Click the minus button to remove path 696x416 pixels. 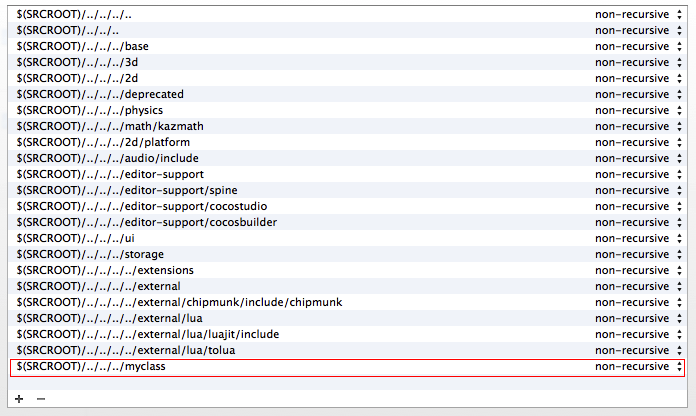tap(41, 399)
